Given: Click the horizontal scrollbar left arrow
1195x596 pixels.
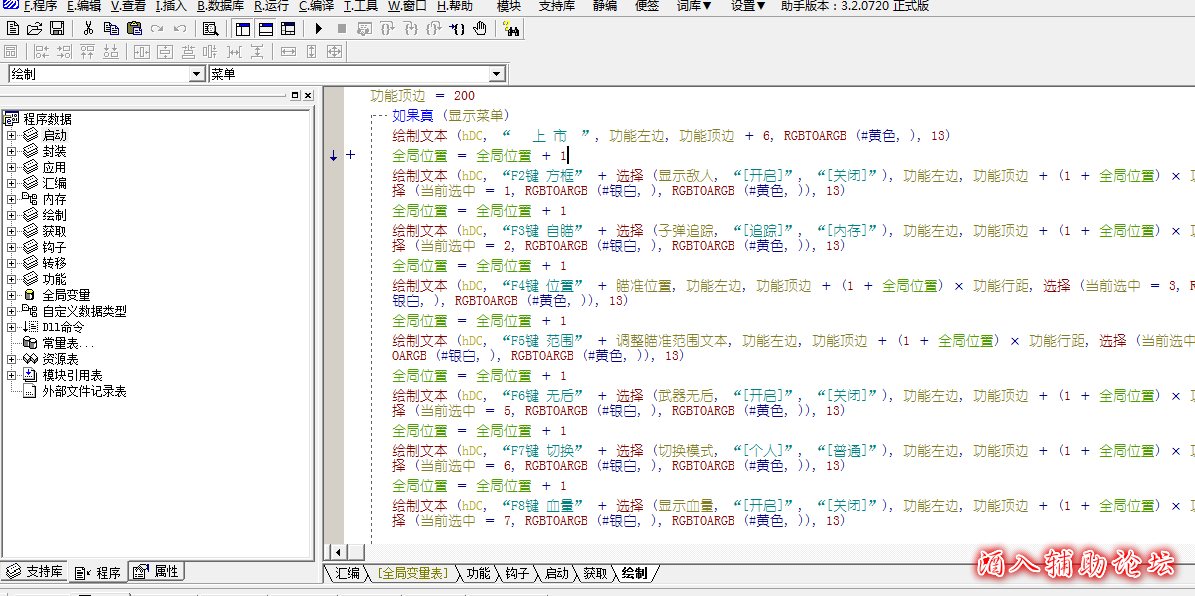Looking at the screenshot, I should 336,552.
